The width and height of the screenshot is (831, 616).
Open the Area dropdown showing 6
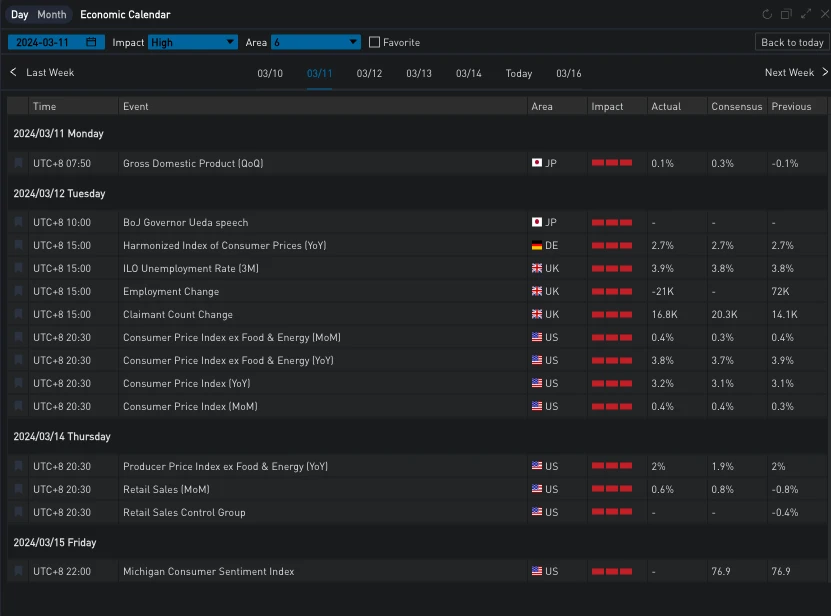pos(315,42)
